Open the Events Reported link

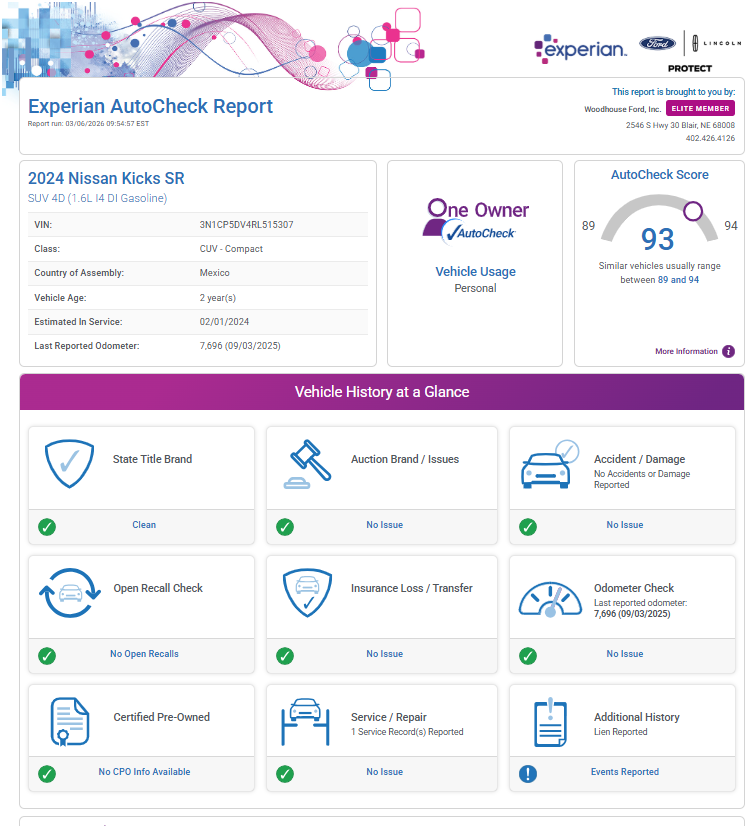click(624, 772)
